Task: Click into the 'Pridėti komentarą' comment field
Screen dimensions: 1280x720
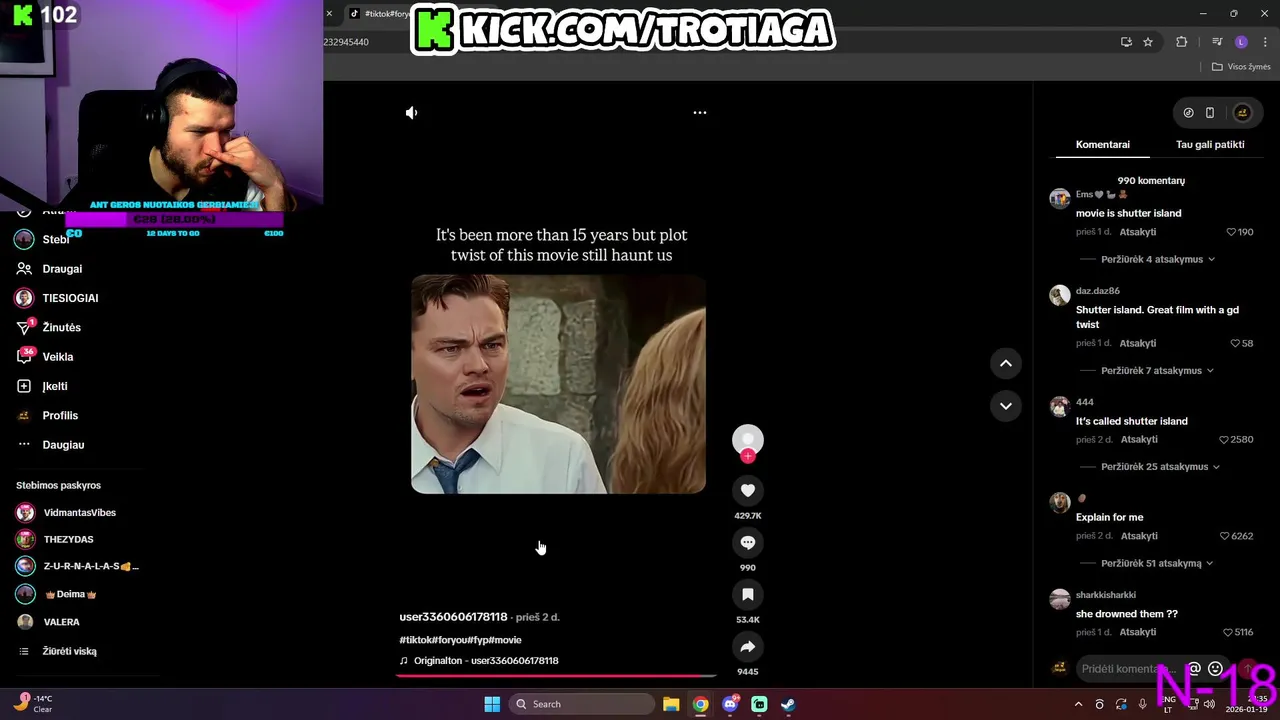Action: [1127, 669]
